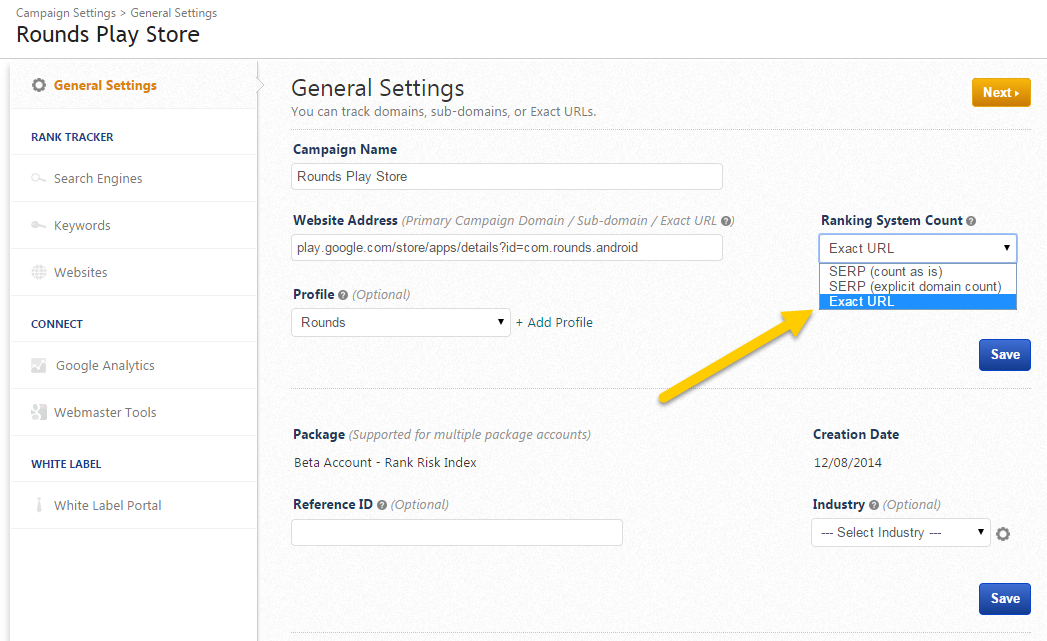Click the globe icon beside Websites

(x=39, y=272)
